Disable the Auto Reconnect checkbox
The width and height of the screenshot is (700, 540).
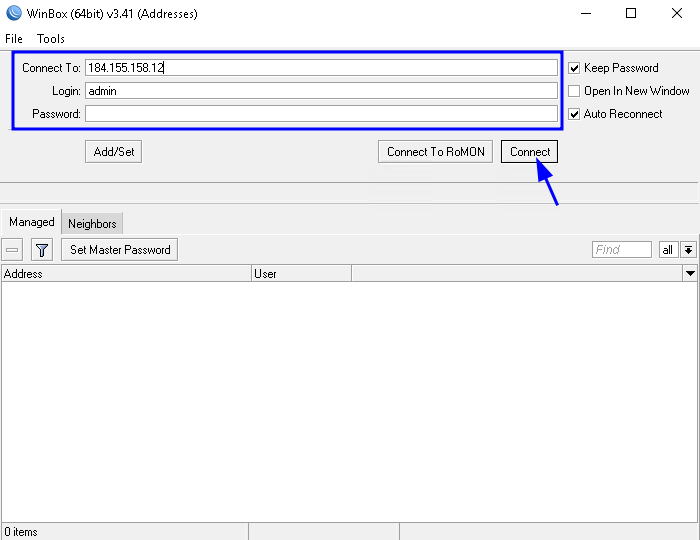click(x=574, y=114)
